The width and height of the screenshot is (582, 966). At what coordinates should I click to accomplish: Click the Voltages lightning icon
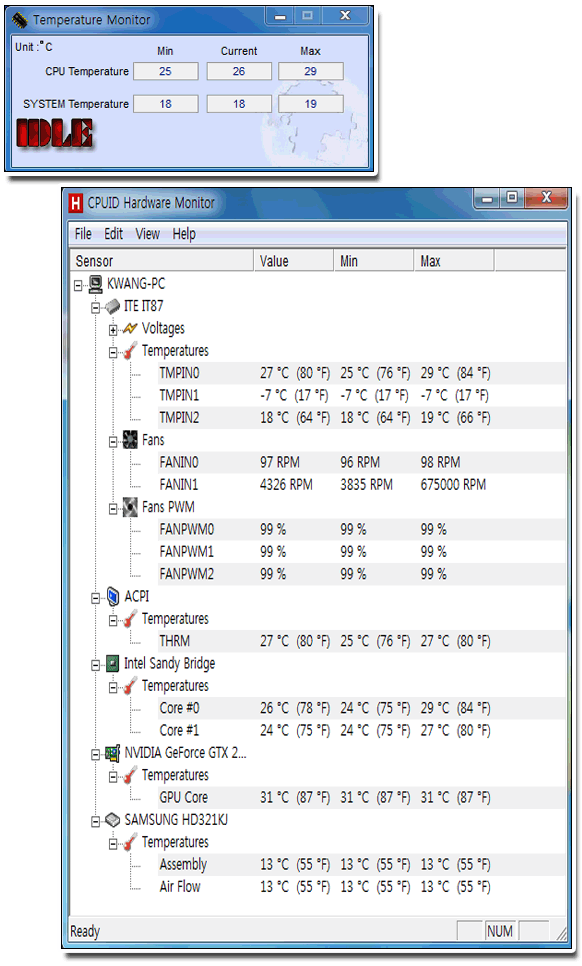[130, 328]
